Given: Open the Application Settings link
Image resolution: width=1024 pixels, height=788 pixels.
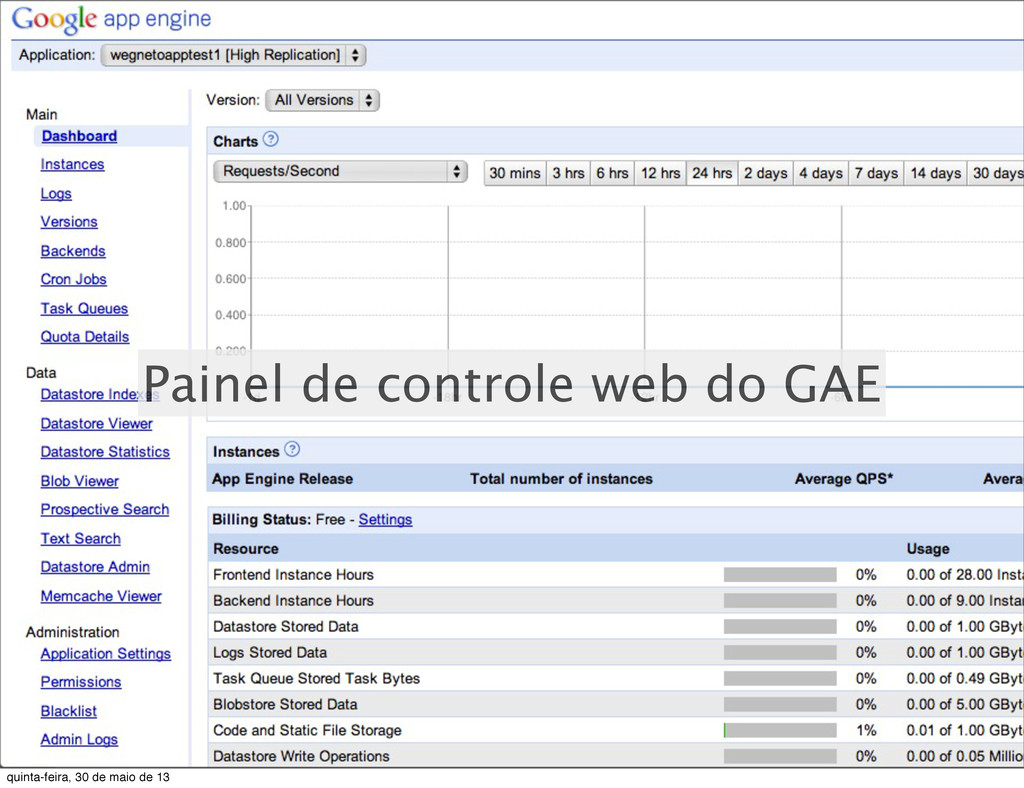Looking at the screenshot, I should tap(106, 654).
